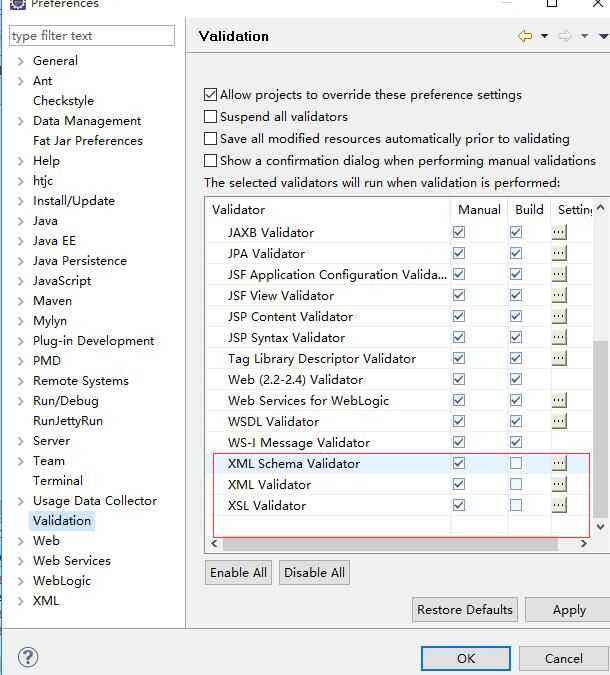610x675 pixels.
Task: Click the Help question mark icon
Action: point(28,657)
